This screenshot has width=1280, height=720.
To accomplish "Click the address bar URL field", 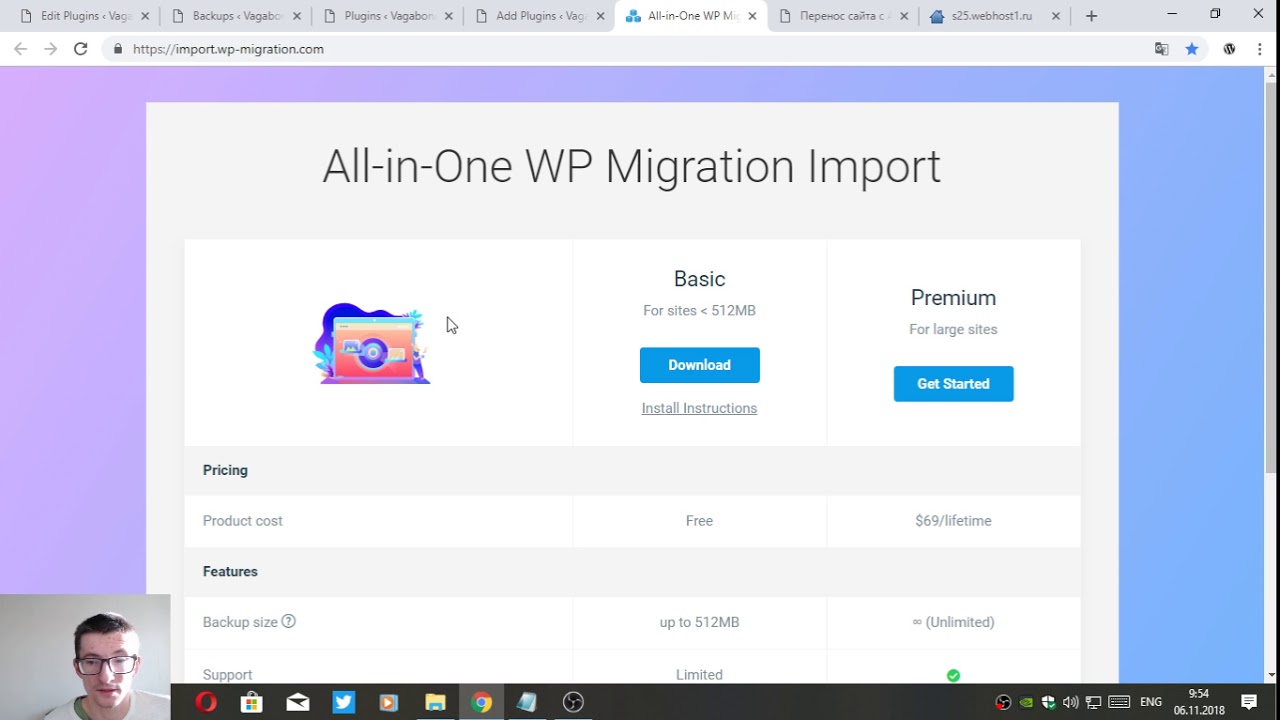I will [x=640, y=49].
